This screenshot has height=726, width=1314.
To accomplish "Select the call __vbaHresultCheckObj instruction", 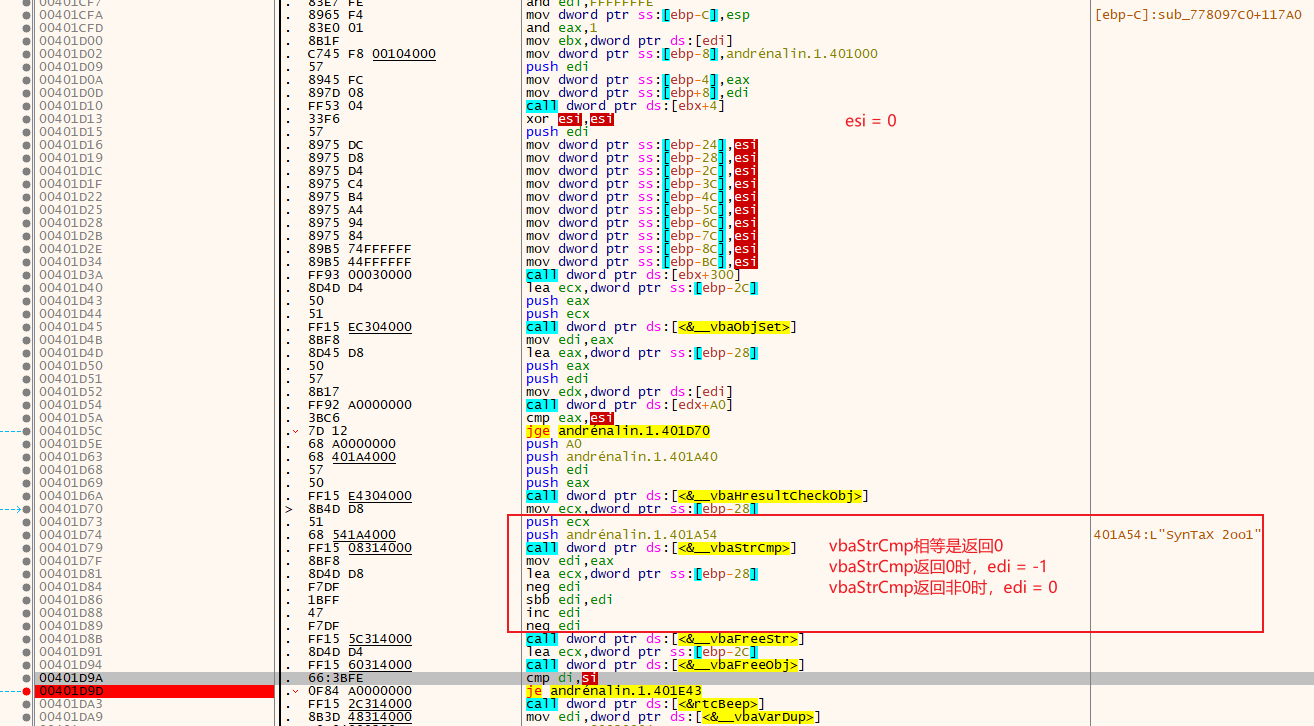I will pos(697,496).
